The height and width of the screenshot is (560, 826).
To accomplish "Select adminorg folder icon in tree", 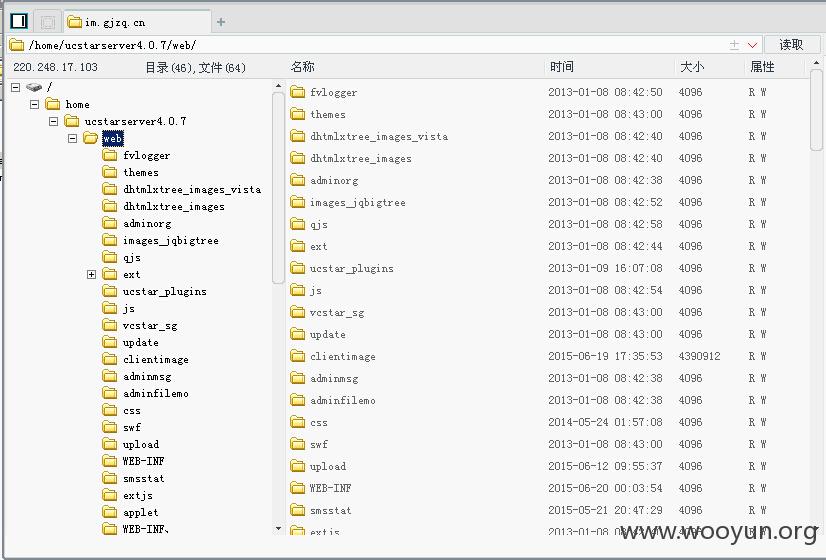I will click(x=110, y=223).
